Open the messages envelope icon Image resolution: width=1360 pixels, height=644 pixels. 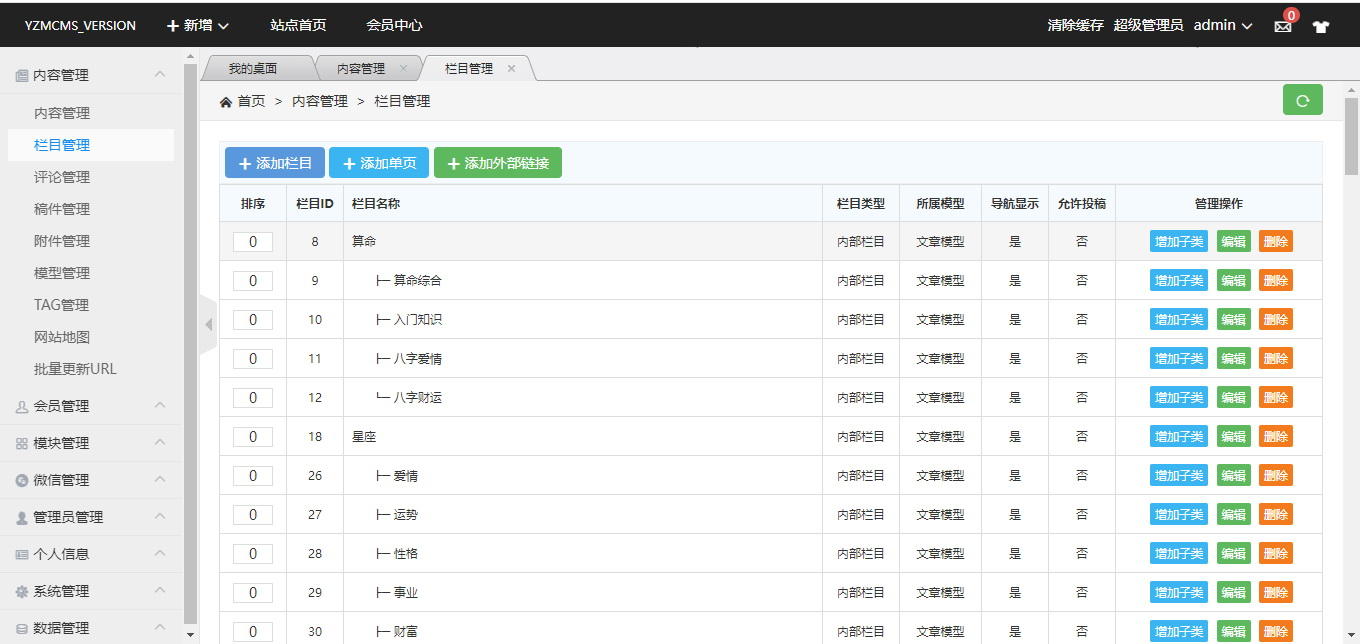1283,27
